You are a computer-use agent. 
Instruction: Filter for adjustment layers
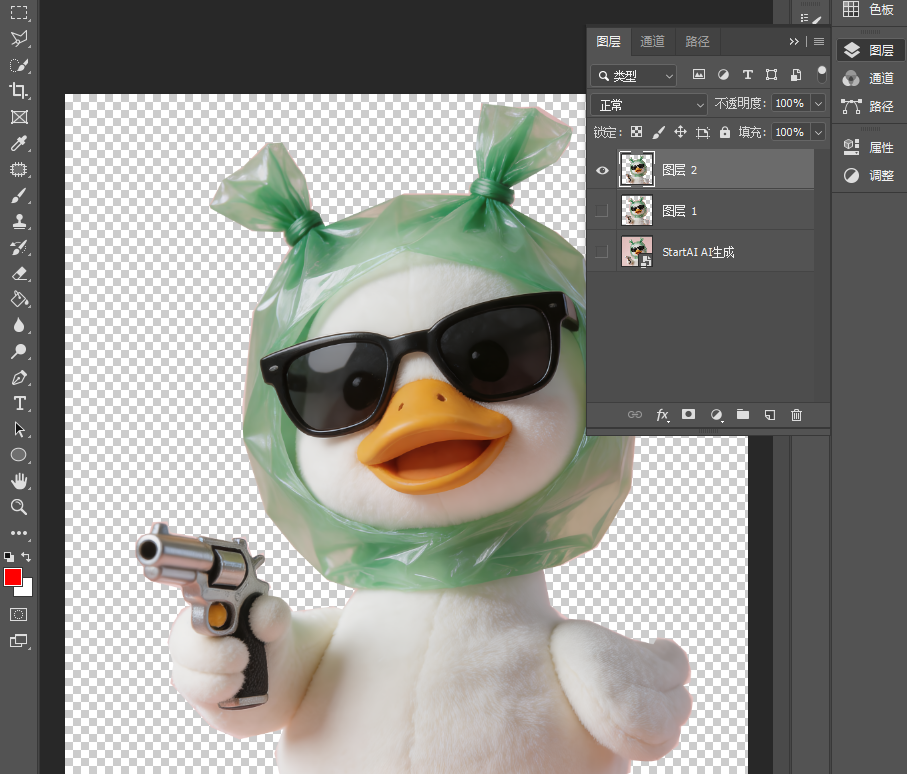(x=723, y=75)
